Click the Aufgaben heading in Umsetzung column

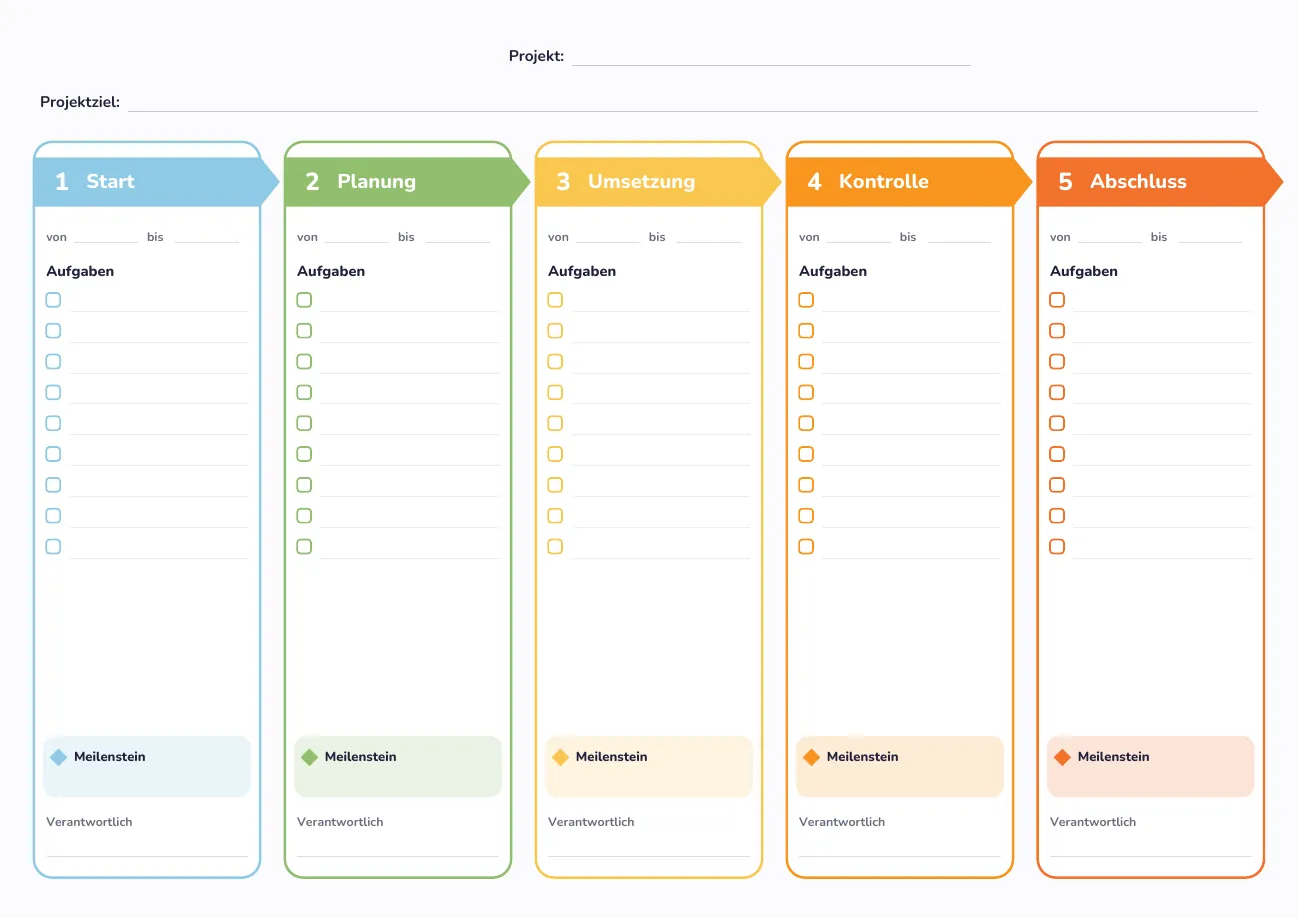click(582, 271)
